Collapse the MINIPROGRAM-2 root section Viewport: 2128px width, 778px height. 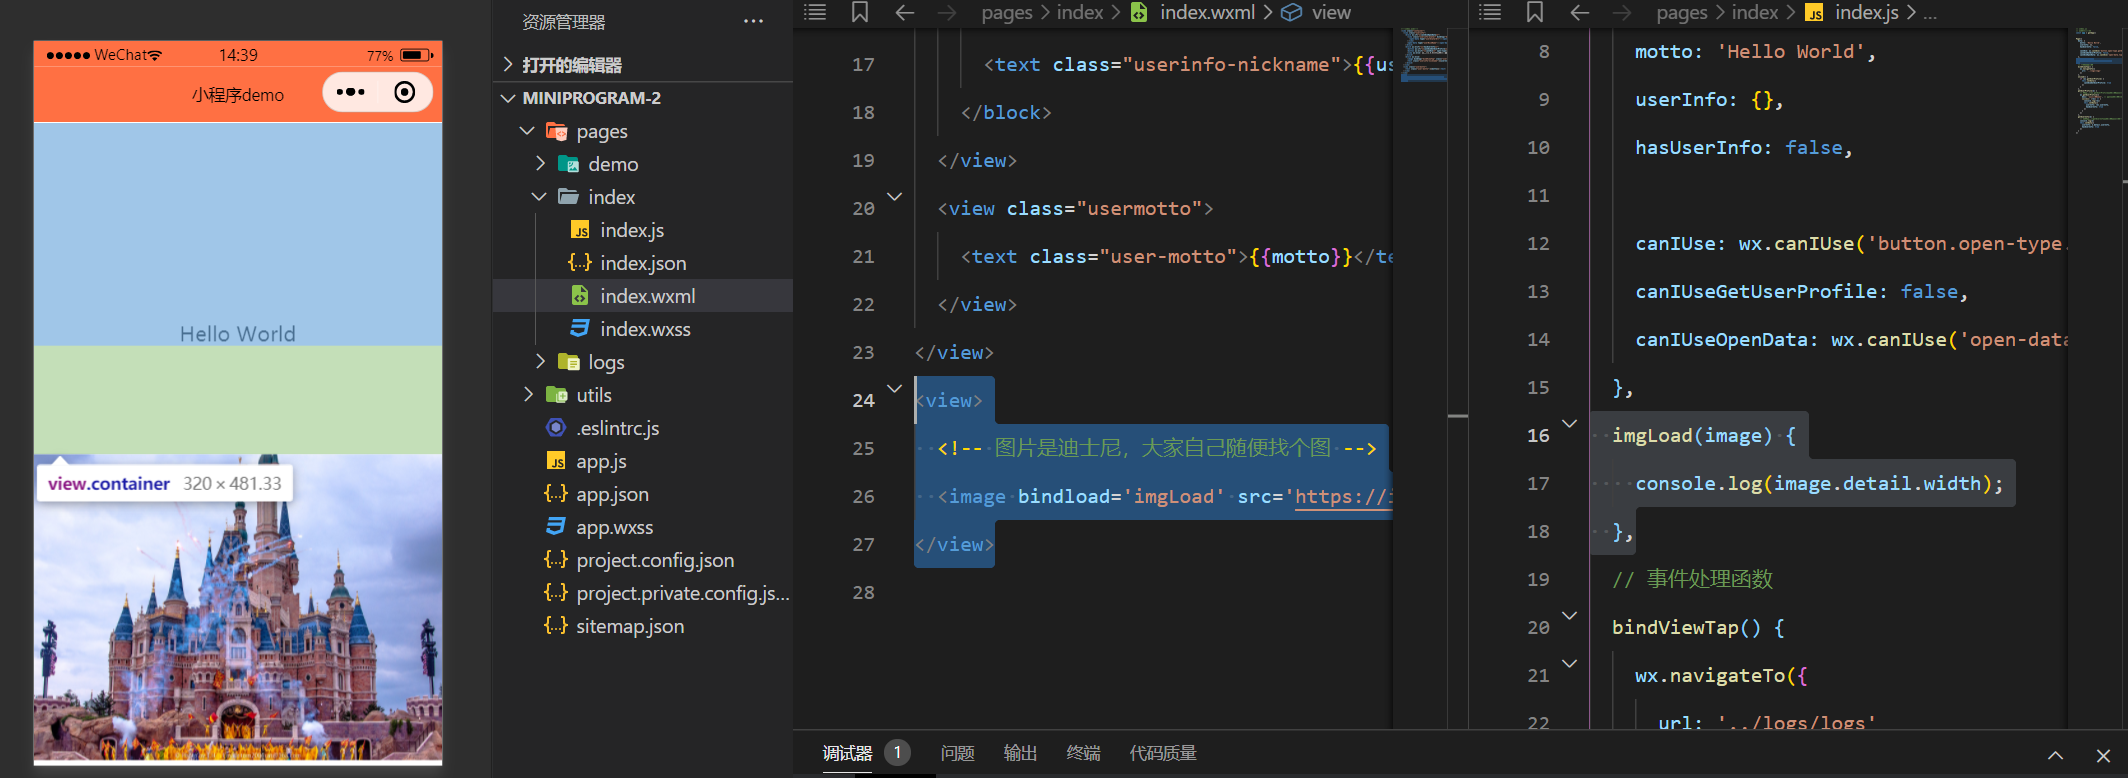pyautogui.click(x=508, y=98)
